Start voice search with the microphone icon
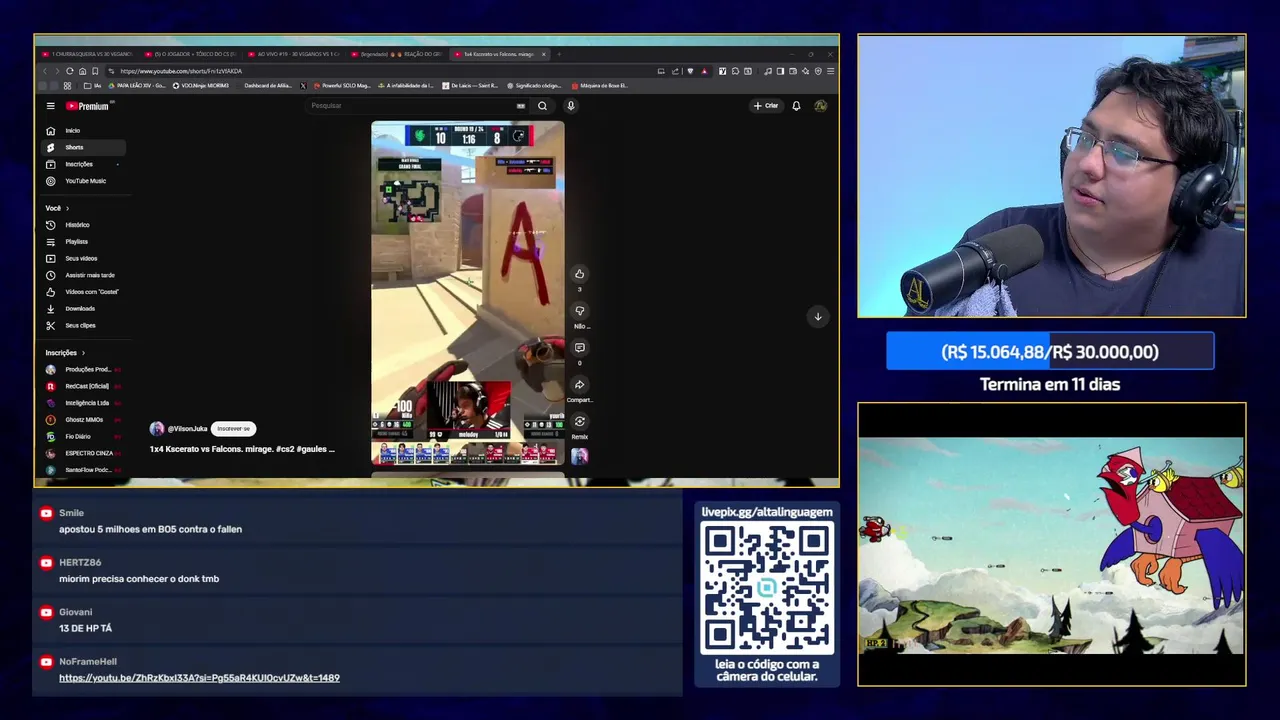This screenshot has height=720, width=1280. click(x=571, y=106)
